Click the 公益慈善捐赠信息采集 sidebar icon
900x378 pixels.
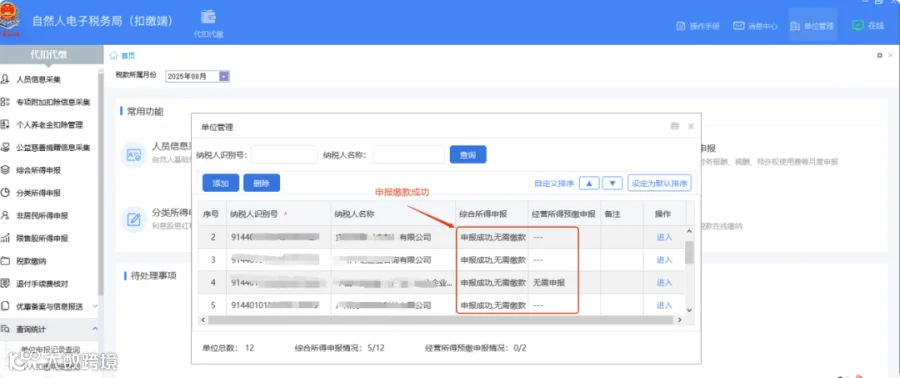coord(5,147)
